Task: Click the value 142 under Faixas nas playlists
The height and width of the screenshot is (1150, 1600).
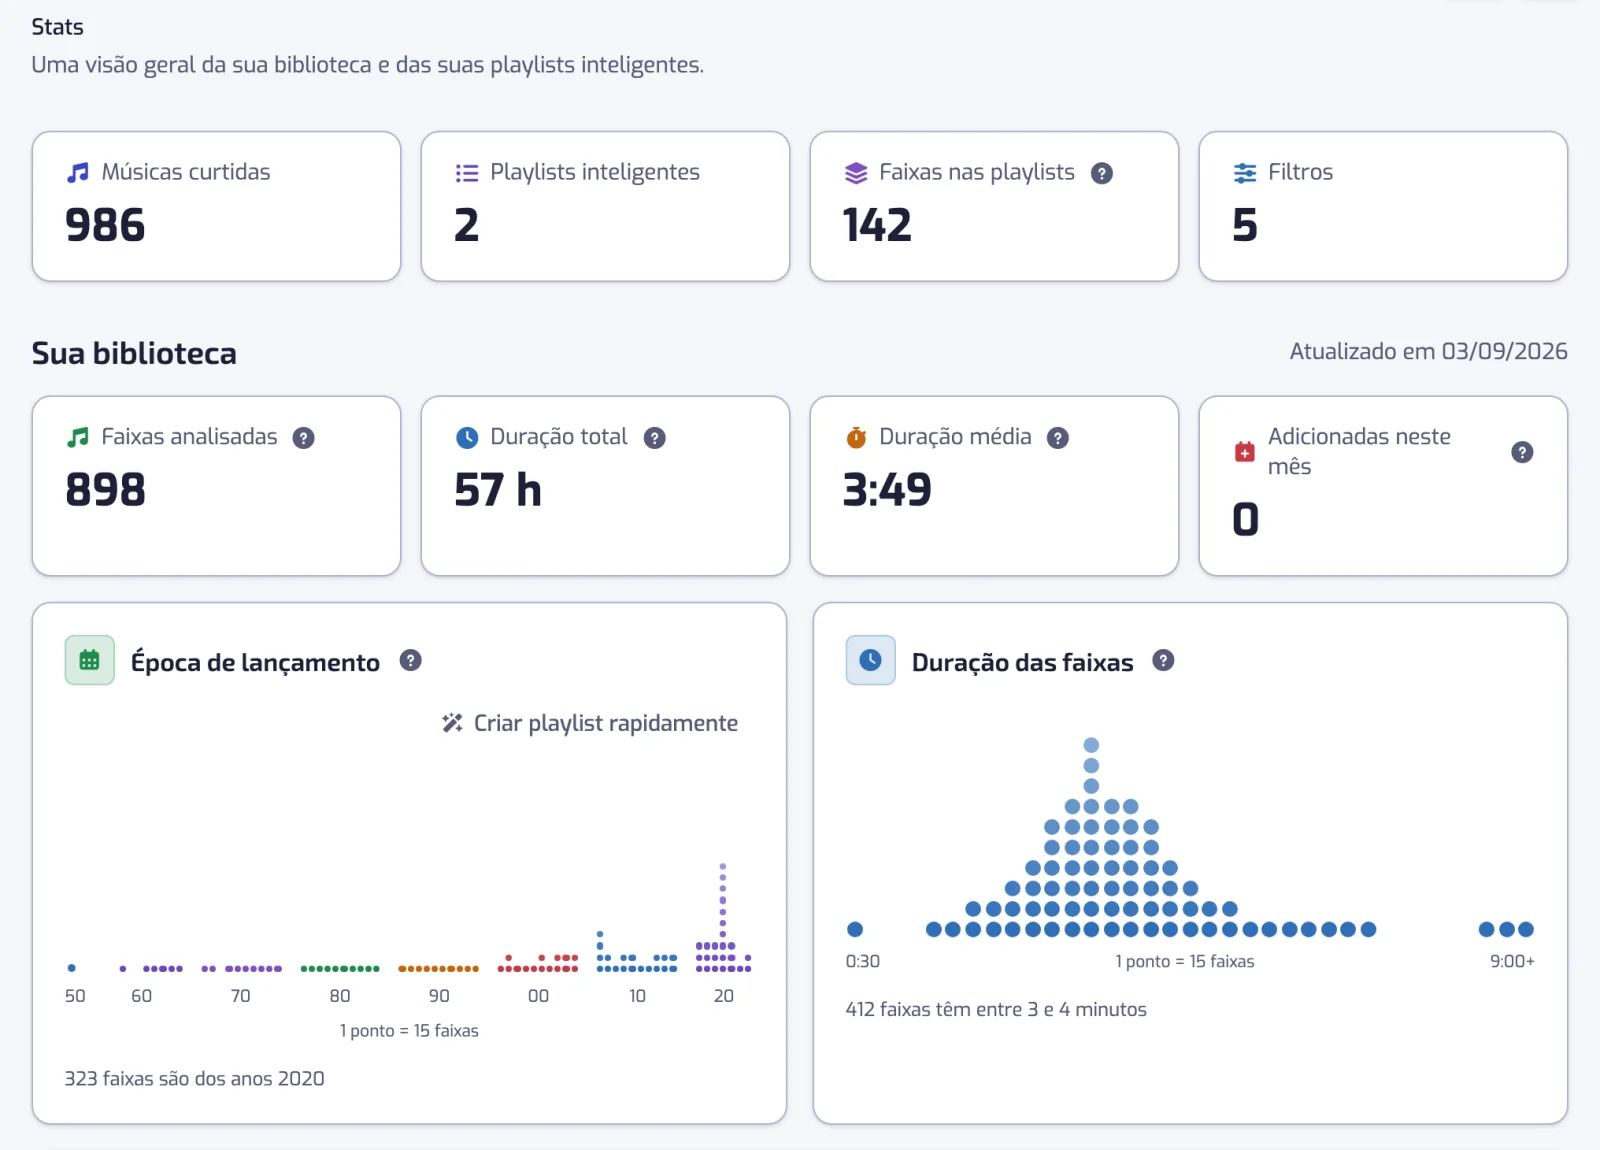Action: coord(877,225)
